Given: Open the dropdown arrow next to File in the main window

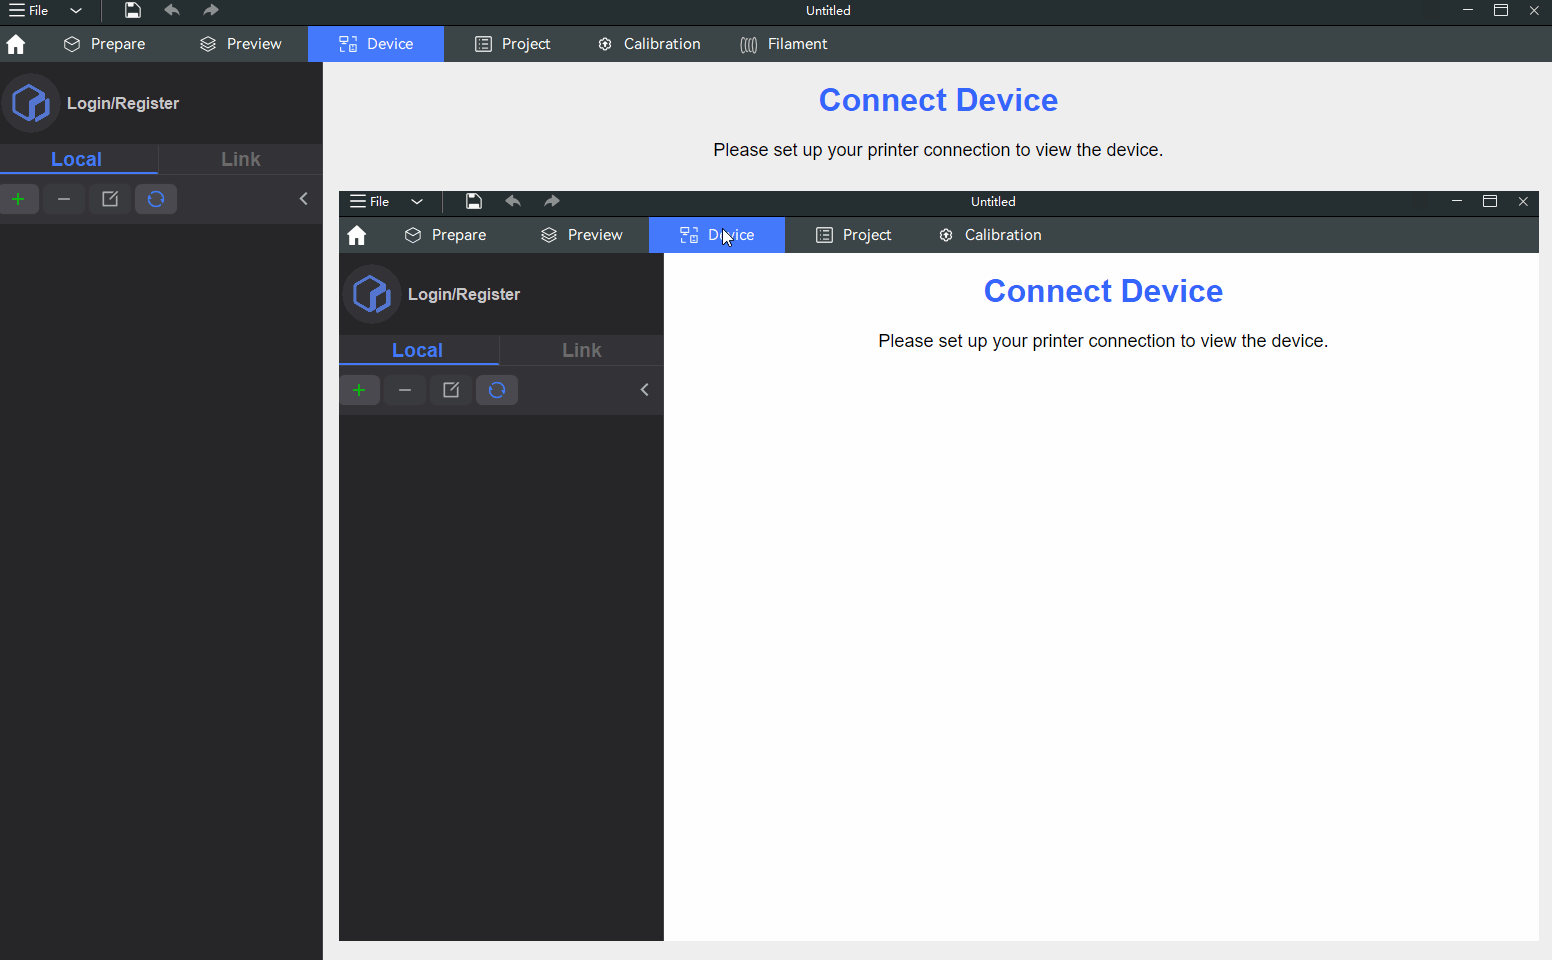Looking at the screenshot, I should pyautogui.click(x=76, y=11).
